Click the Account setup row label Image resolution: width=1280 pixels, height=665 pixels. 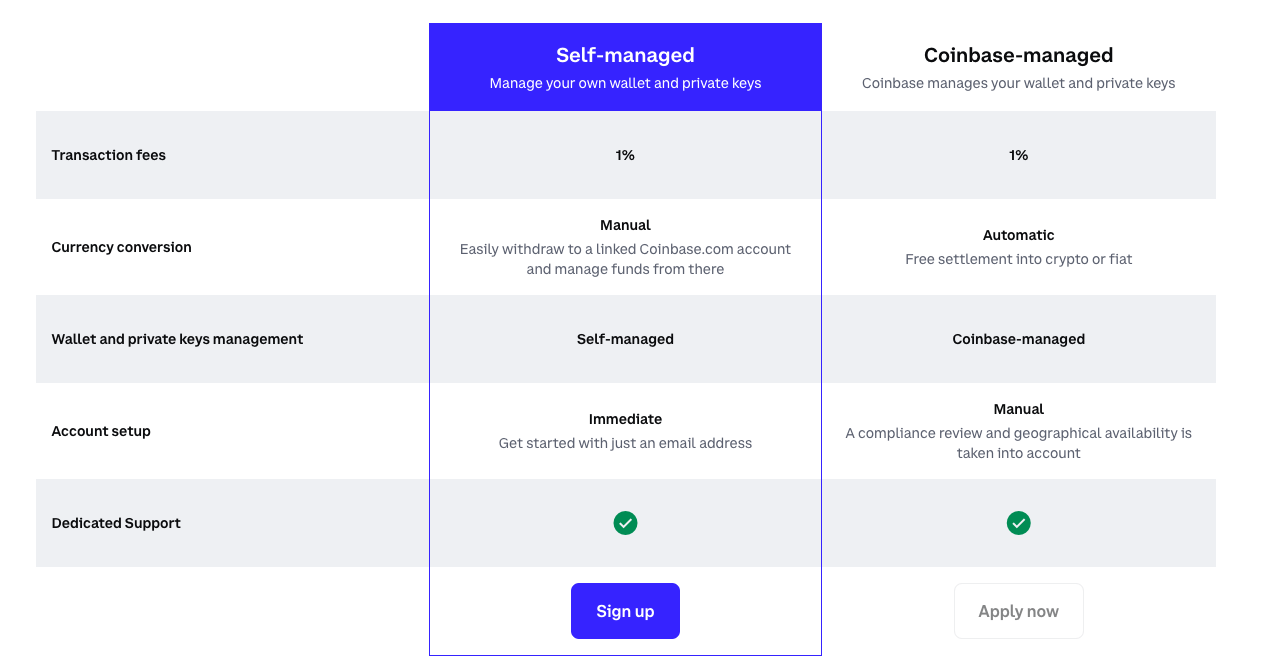[101, 431]
